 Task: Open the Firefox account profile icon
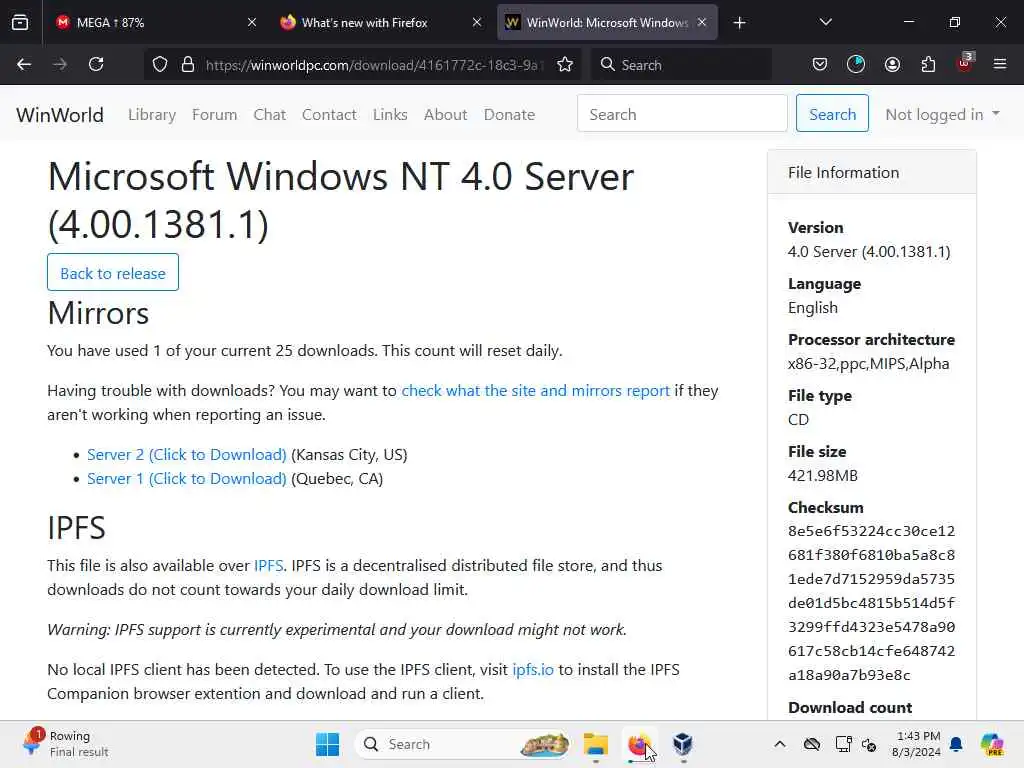(x=892, y=65)
